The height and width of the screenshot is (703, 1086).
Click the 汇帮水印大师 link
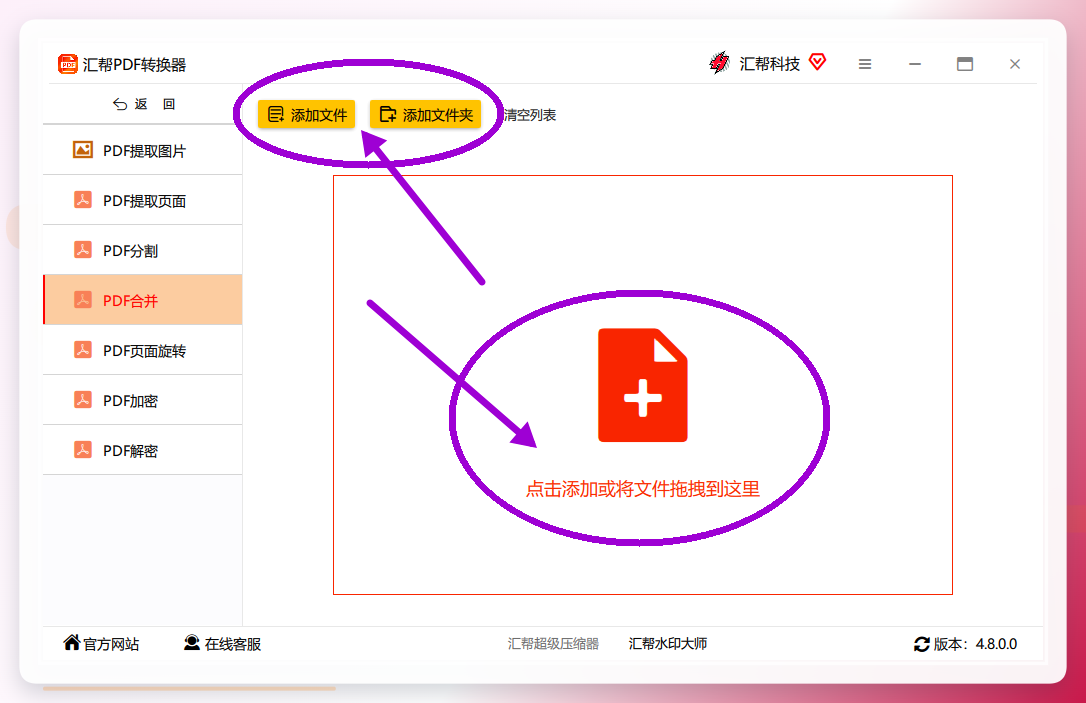pos(668,643)
